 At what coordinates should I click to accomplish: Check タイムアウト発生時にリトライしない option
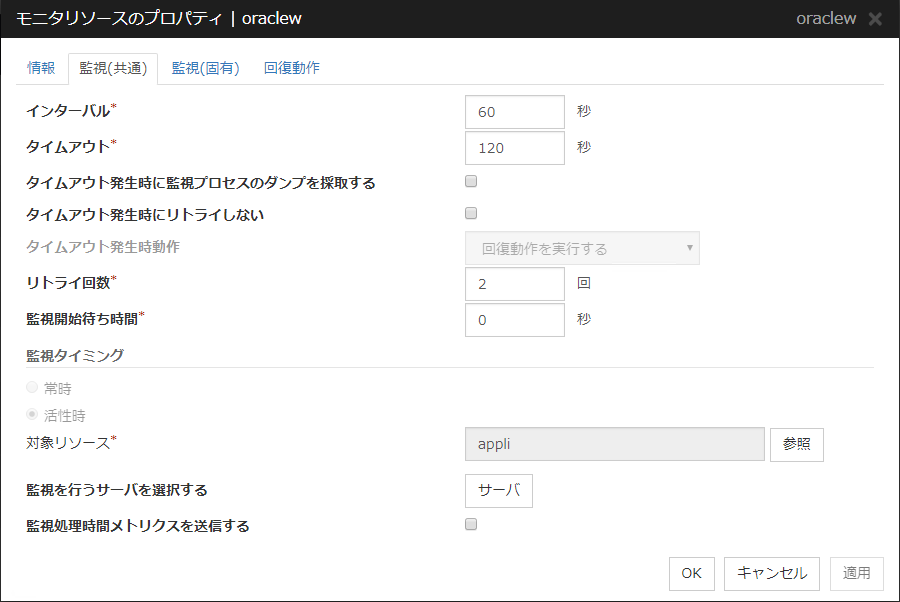coord(470,213)
